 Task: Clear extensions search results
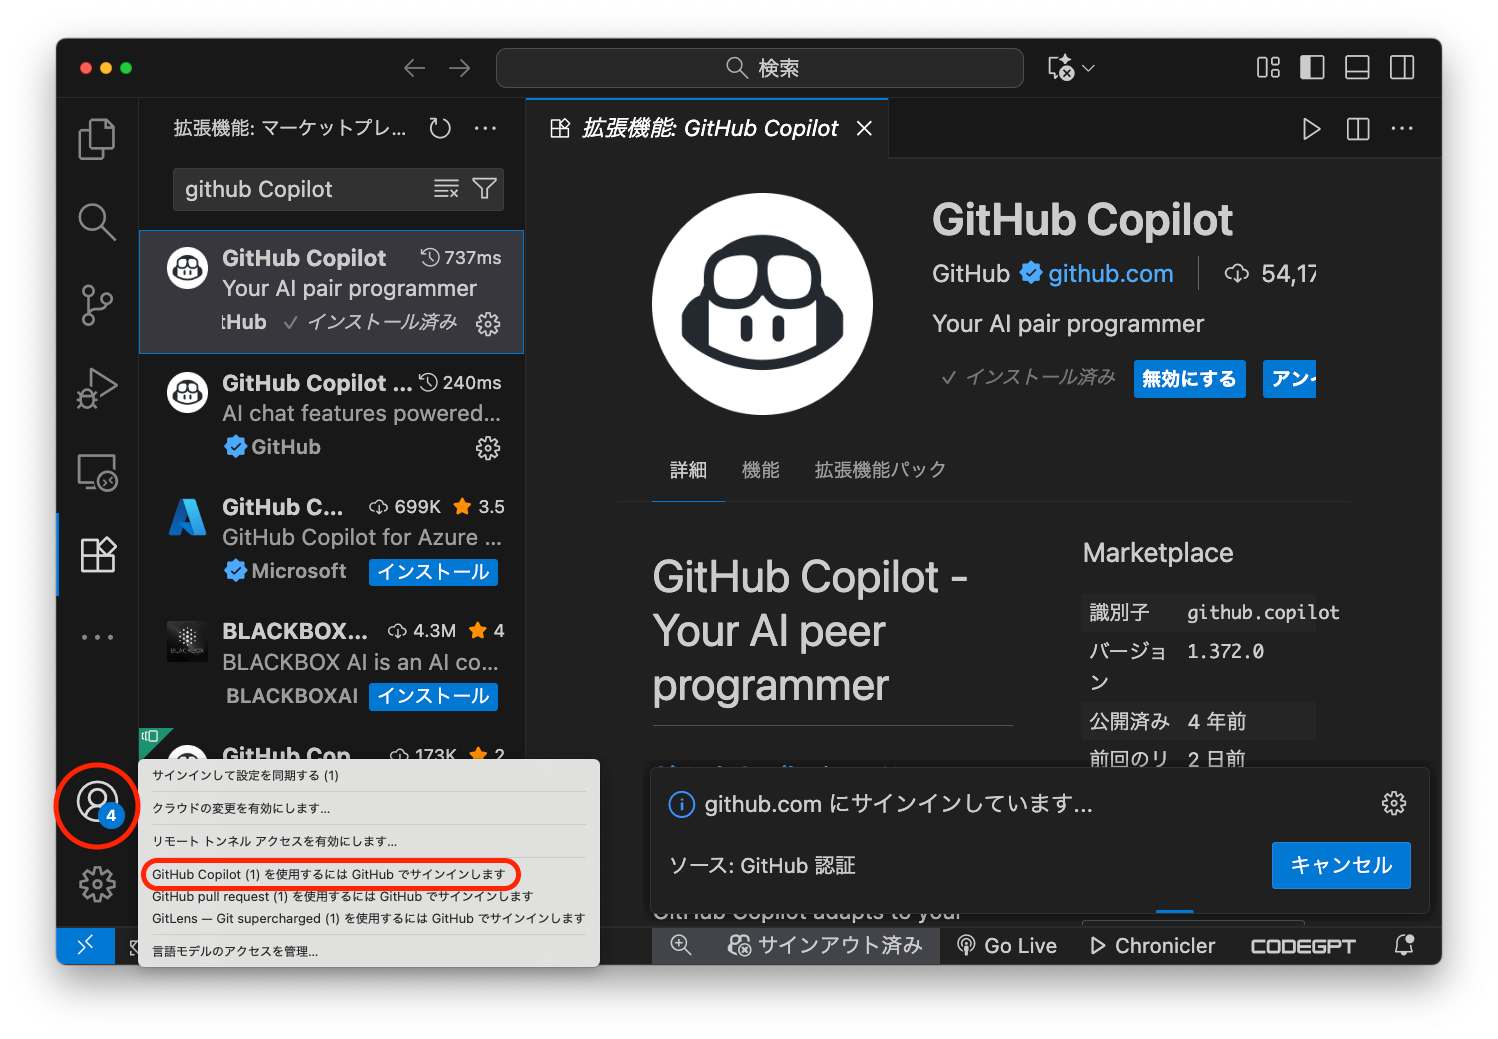point(446,189)
